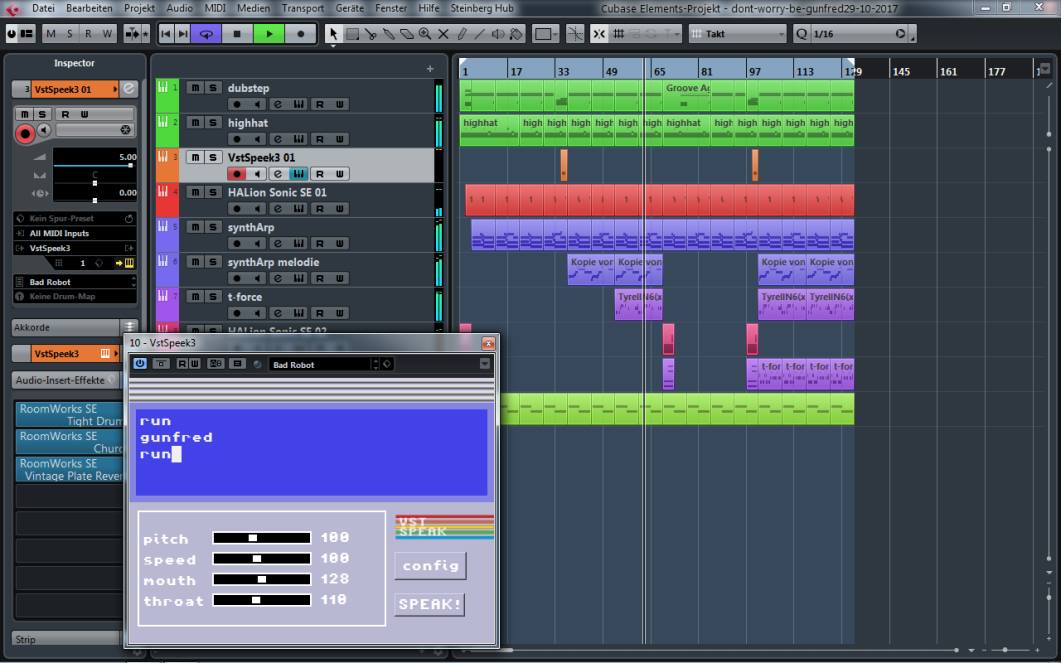Toggle the Snap on/off icon
The width and height of the screenshot is (1061, 663).
point(599,34)
